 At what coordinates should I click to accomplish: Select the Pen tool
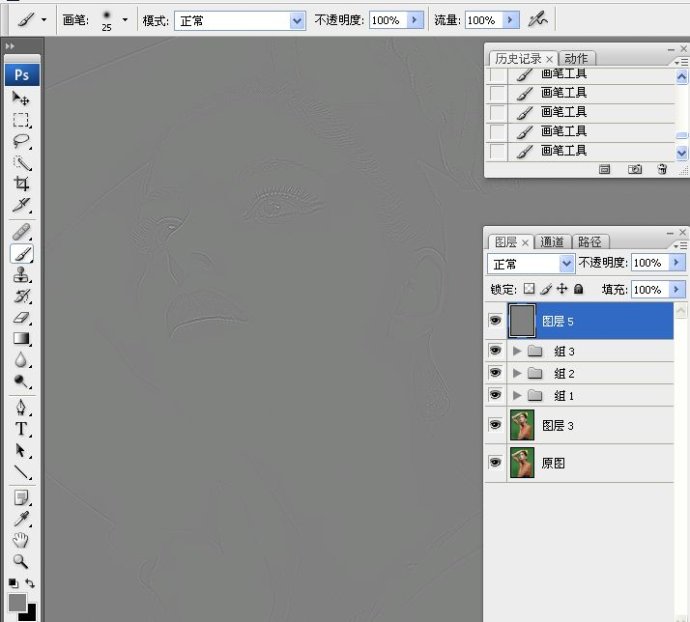[x=21, y=407]
